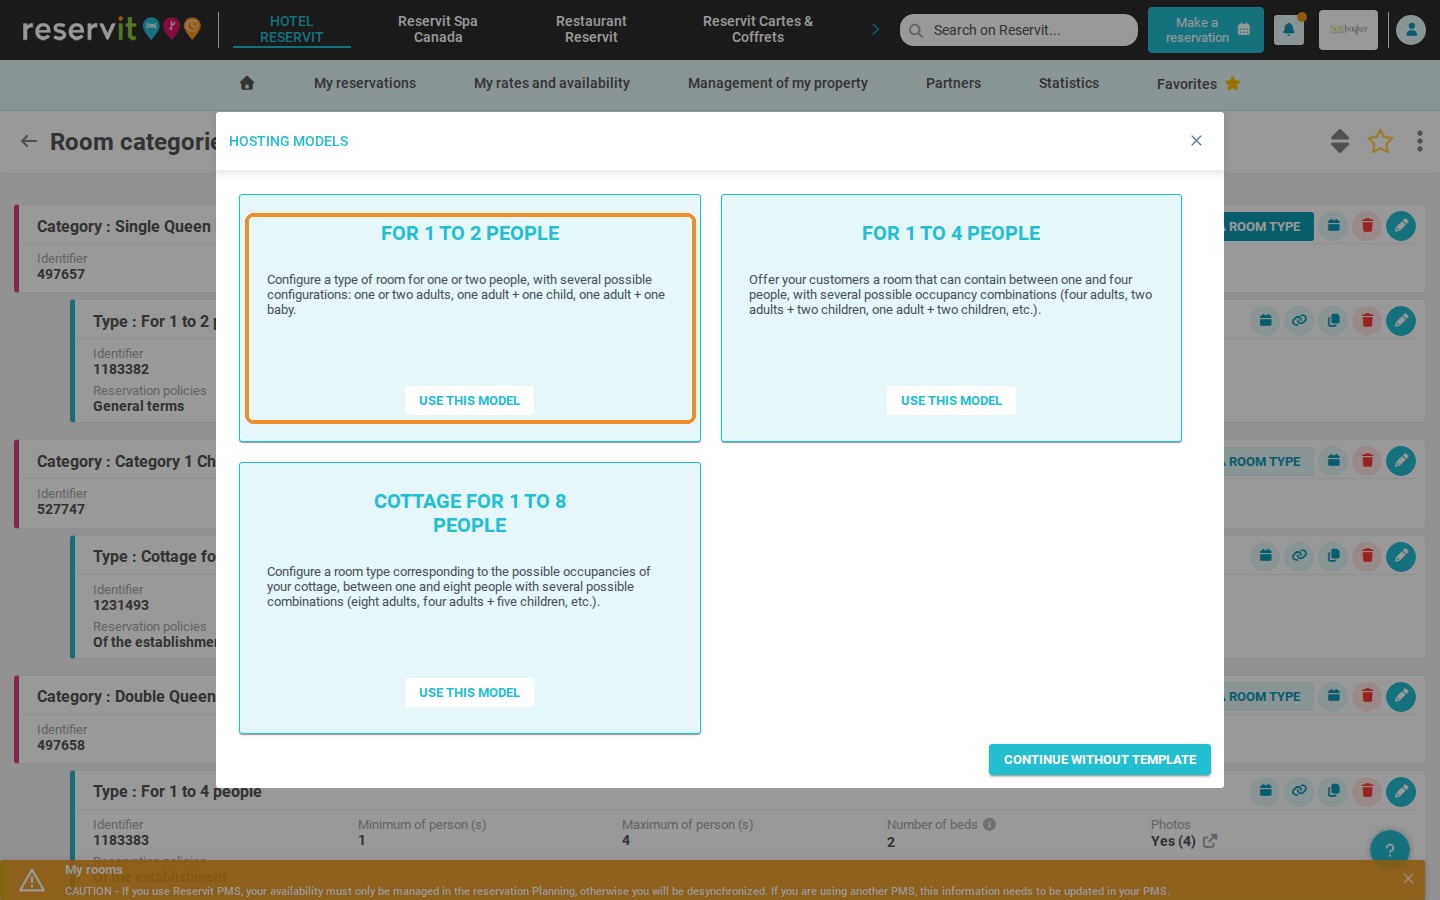Viewport: 1440px width, 900px height.
Task: Use the Cottage for 1 to 8 People model
Action: point(469,692)
